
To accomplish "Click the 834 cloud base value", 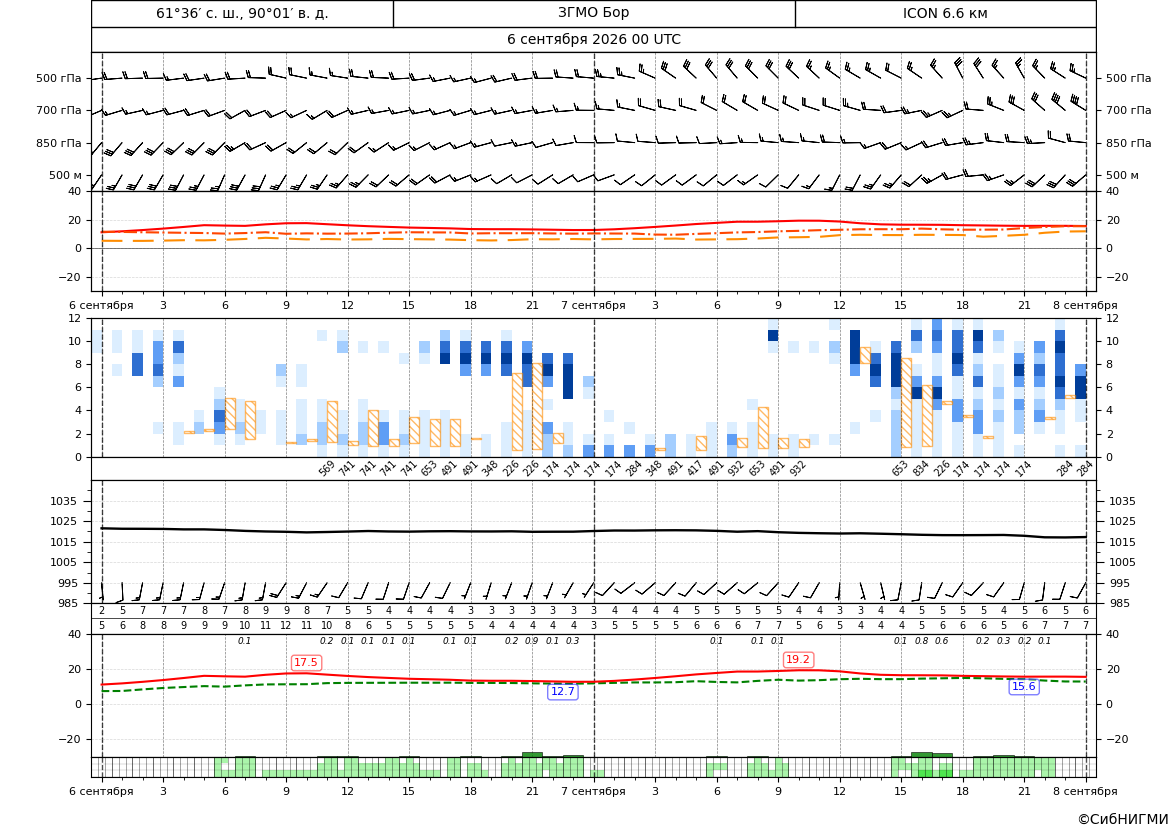I will point(921,468).
